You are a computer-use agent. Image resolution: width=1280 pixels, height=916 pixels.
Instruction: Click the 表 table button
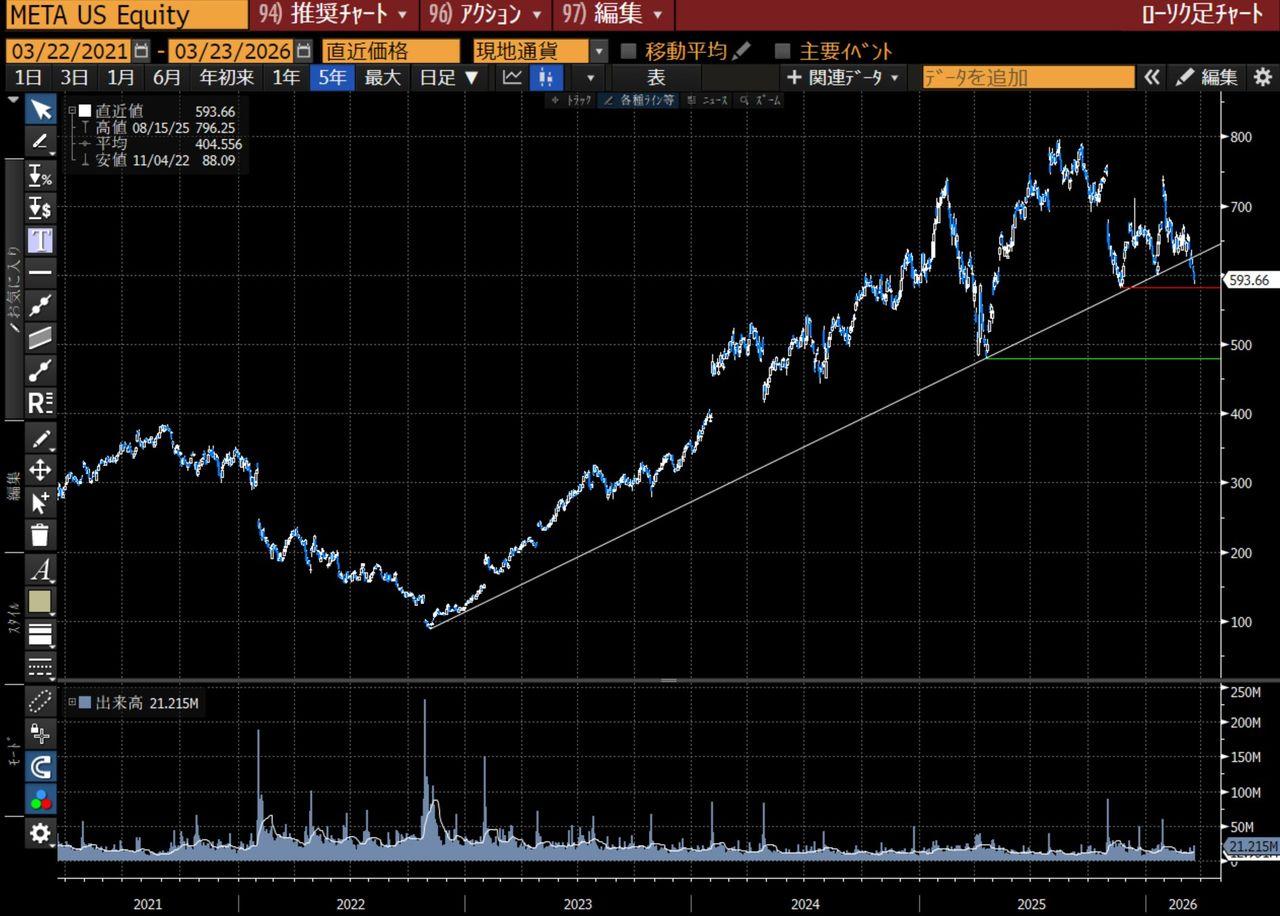655,77
